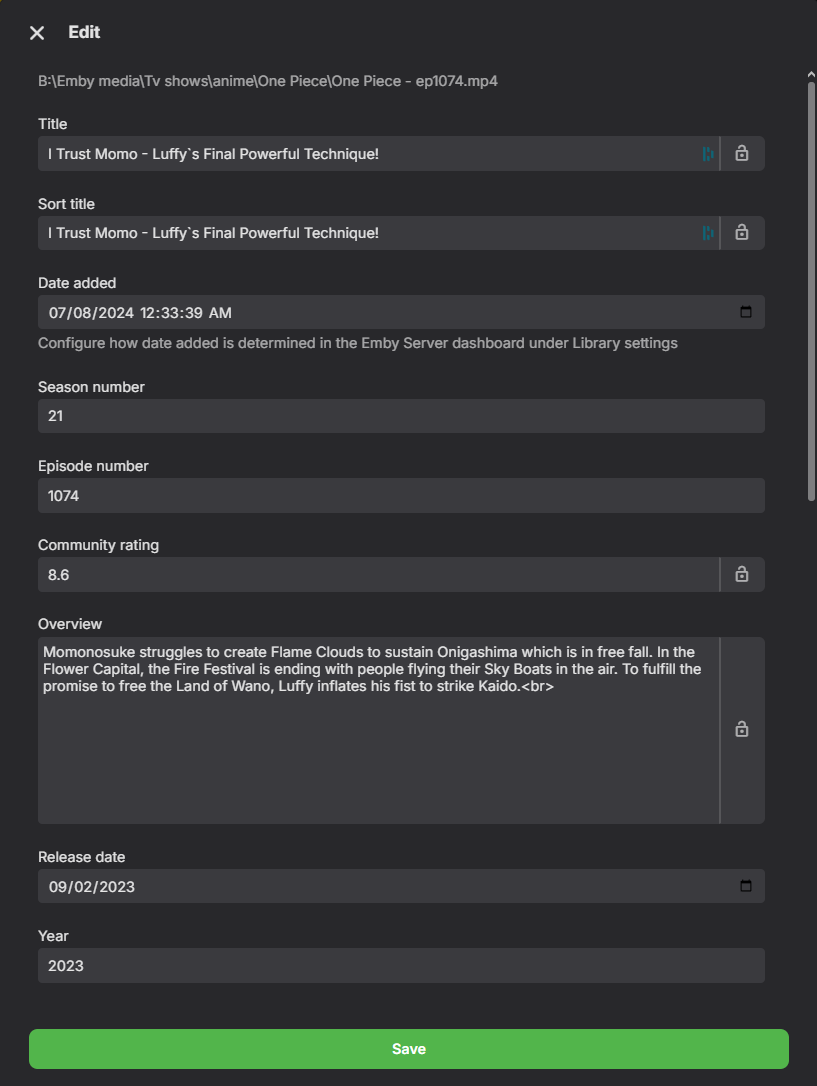Open the Date added calendar picker icon
This screenshot has width=817, height=1086.
tap(746, 312)
